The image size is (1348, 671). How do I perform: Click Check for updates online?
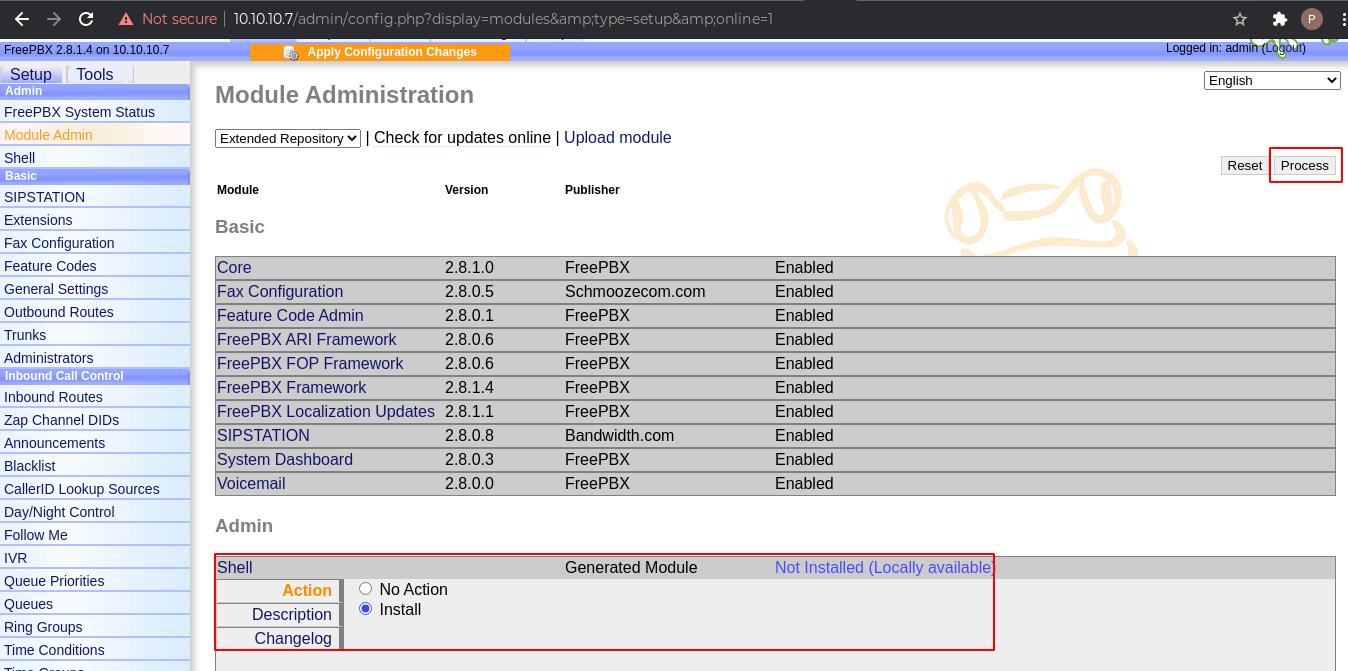(x=462, y=138)
